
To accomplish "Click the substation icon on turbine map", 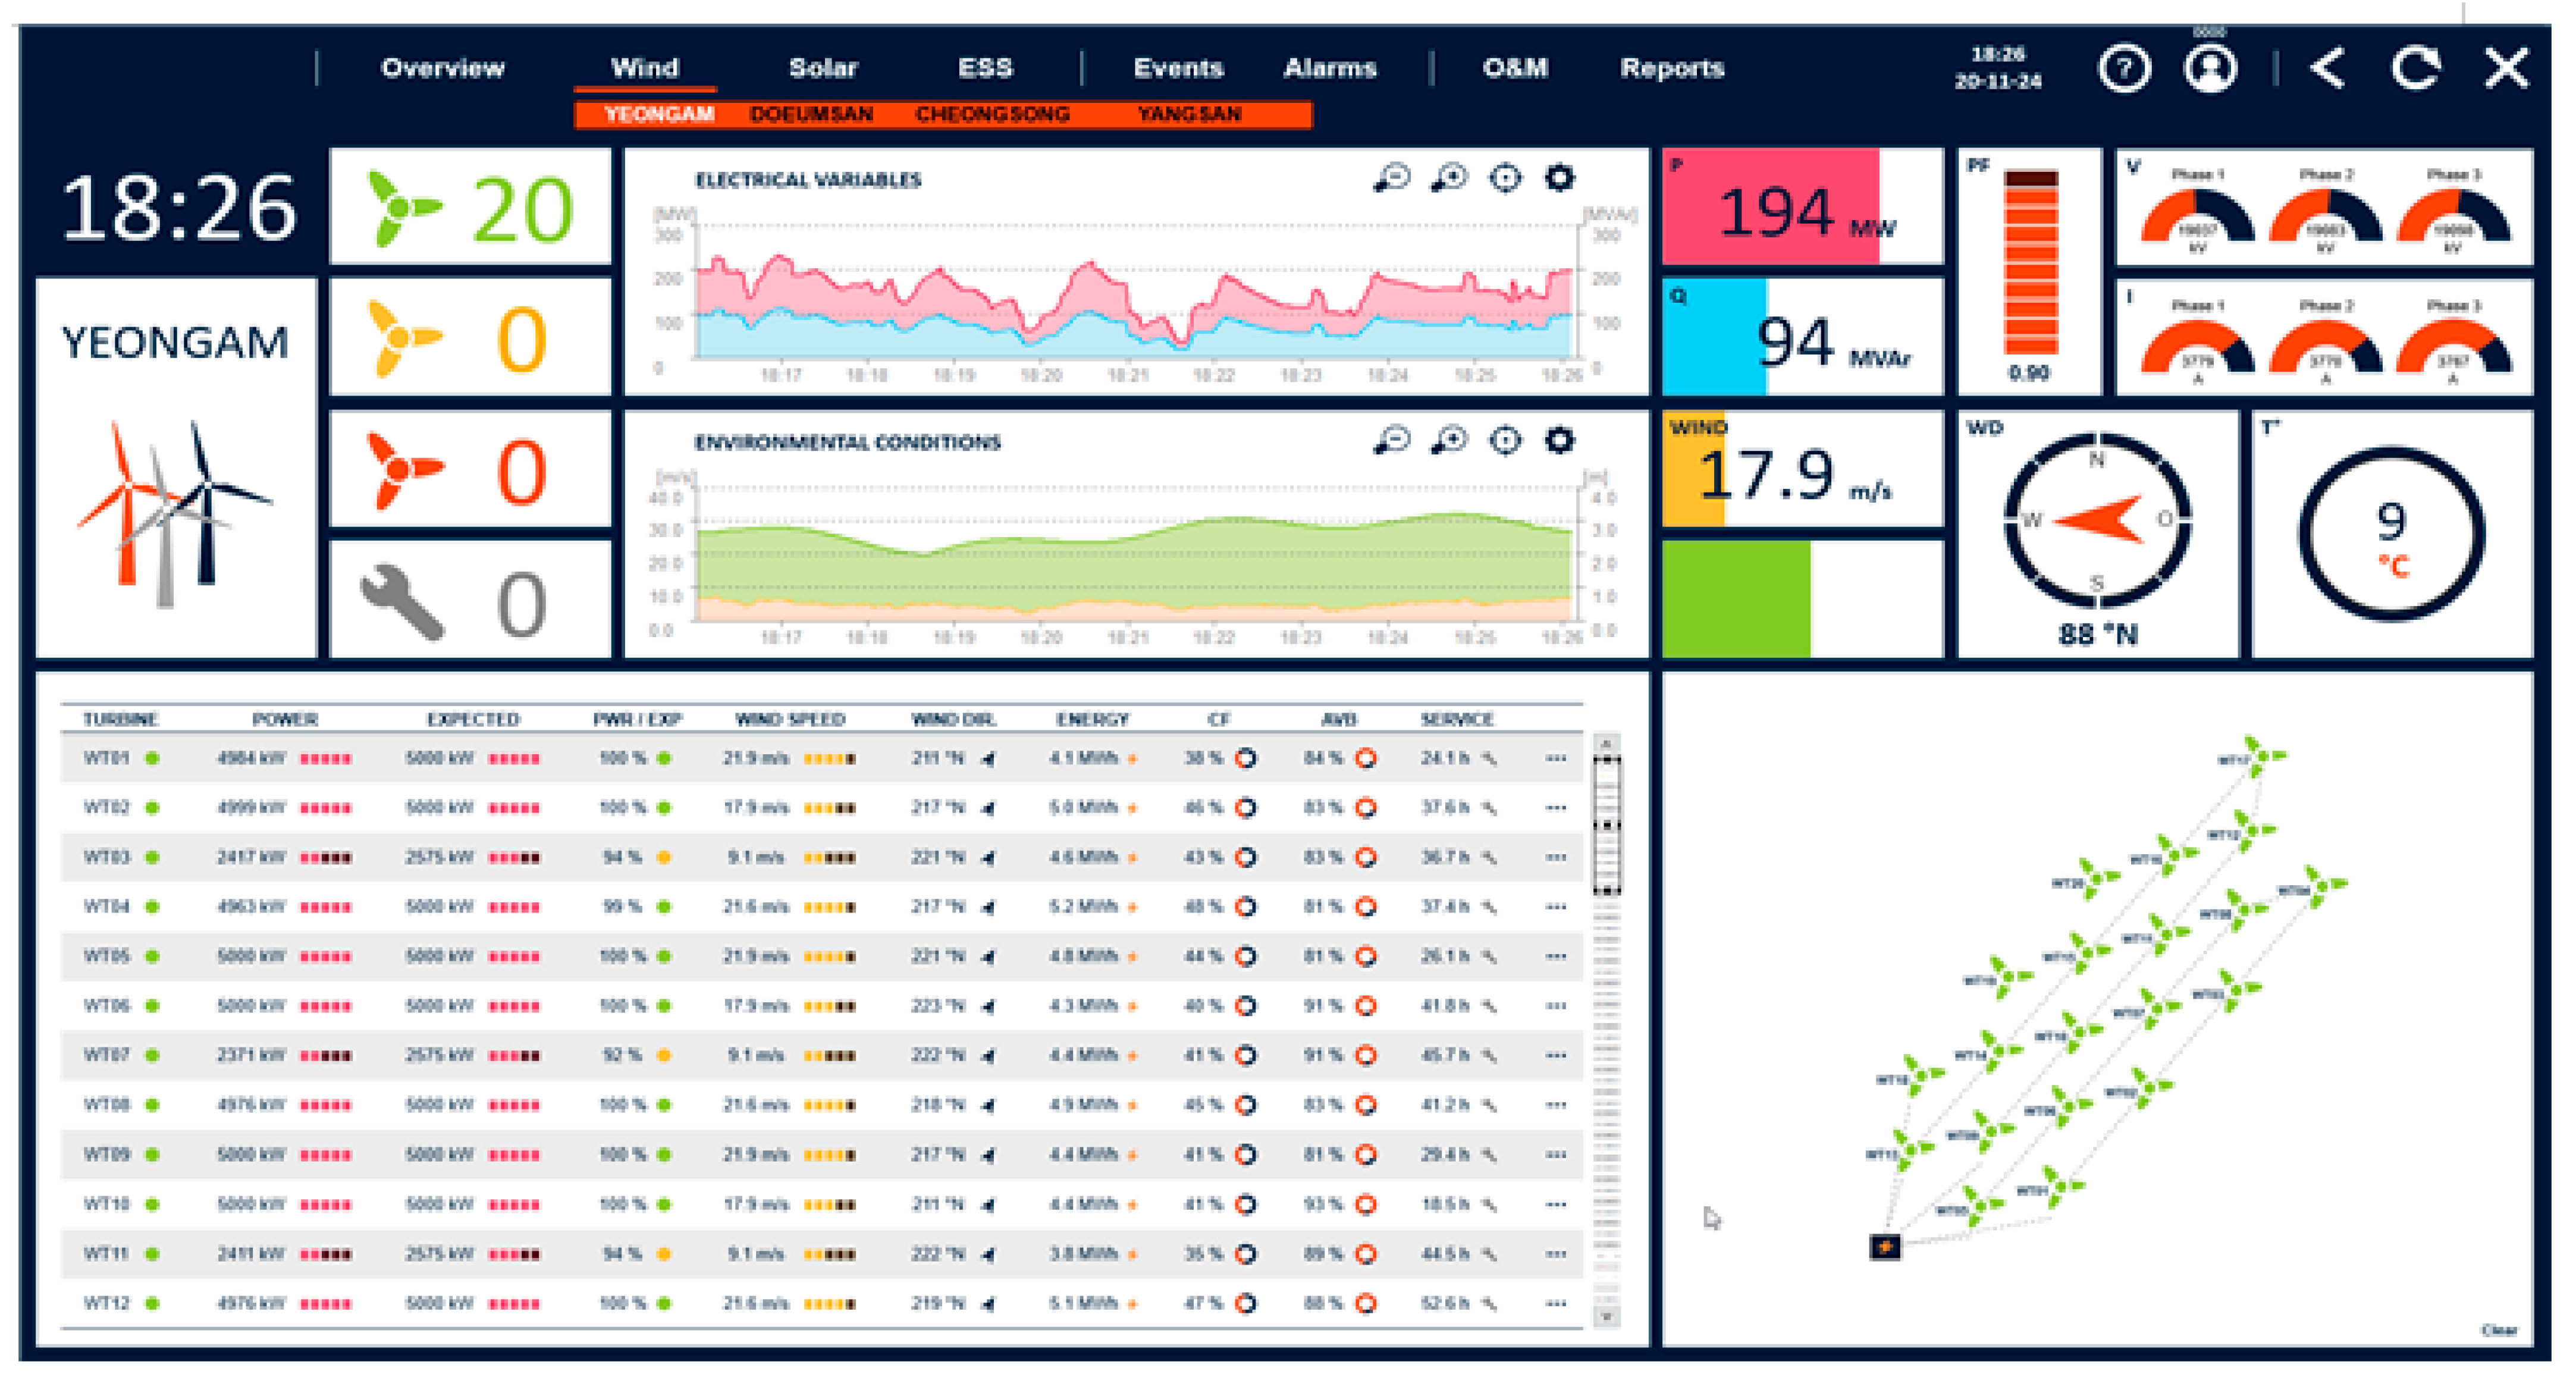I will pos(1884,1247).
